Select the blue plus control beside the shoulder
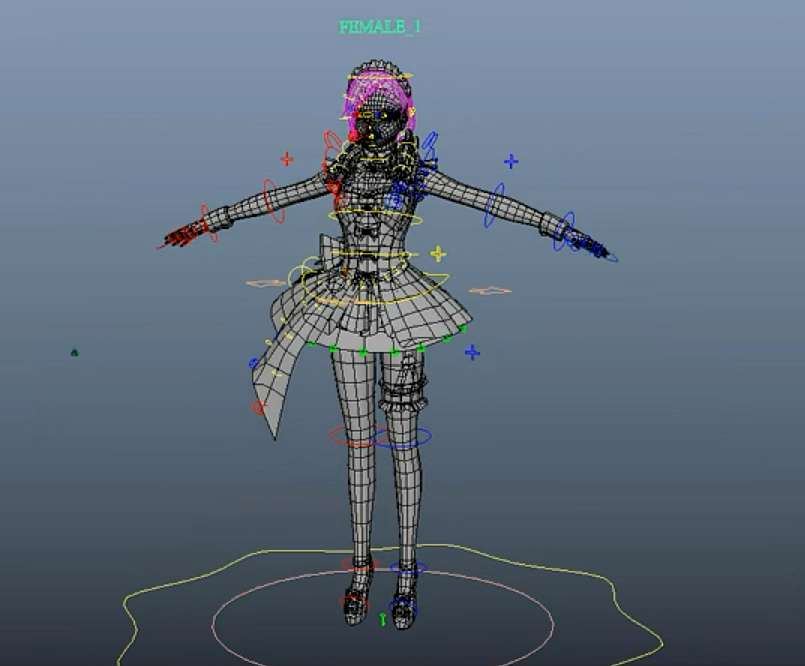 511,162
